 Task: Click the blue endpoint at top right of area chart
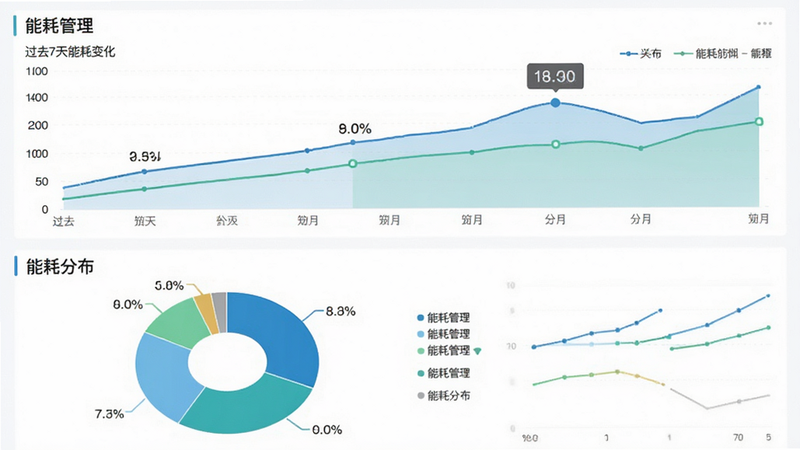[x=758, y=87]
